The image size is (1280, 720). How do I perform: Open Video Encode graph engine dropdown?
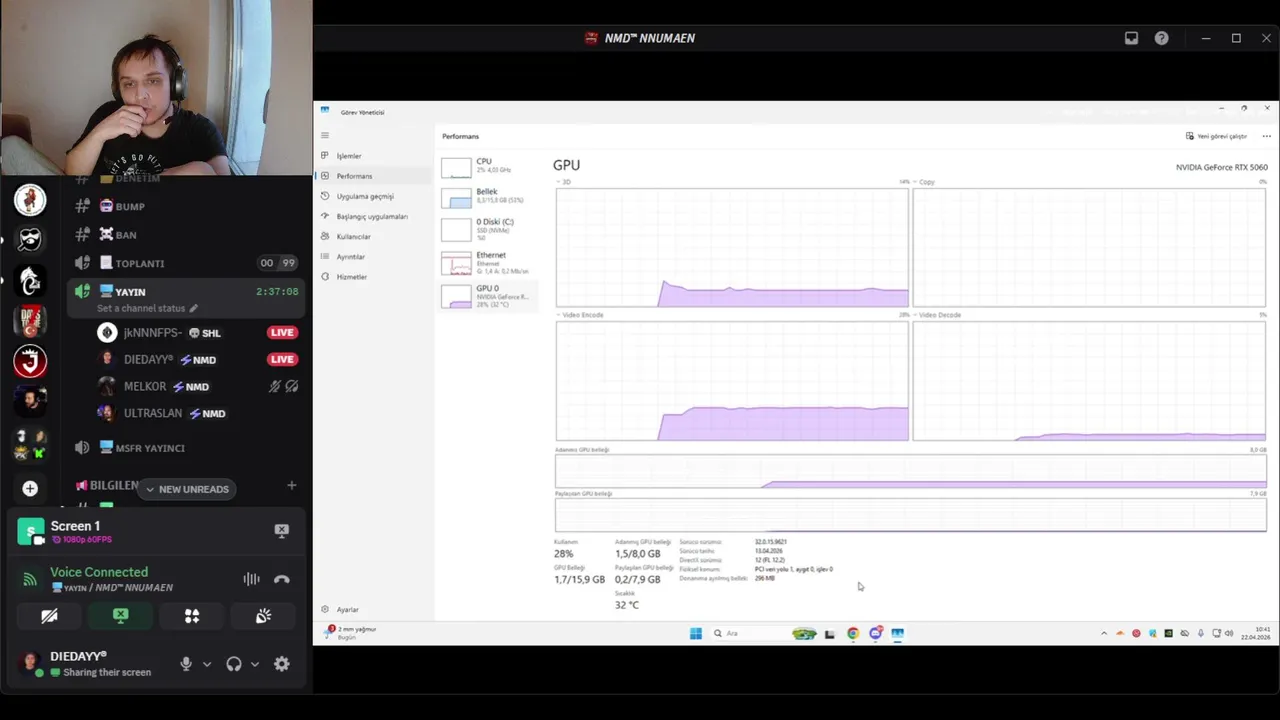click(580, 315)
